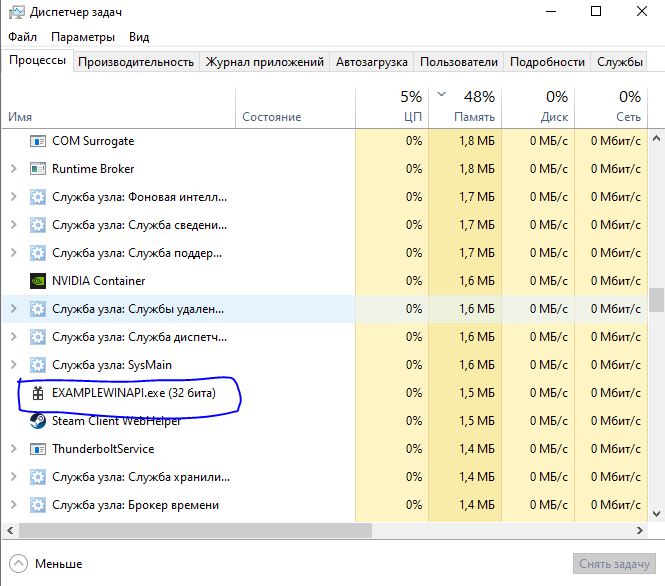
Task: Switch to the Пользователи tab
Action: [x=459, y=62]
